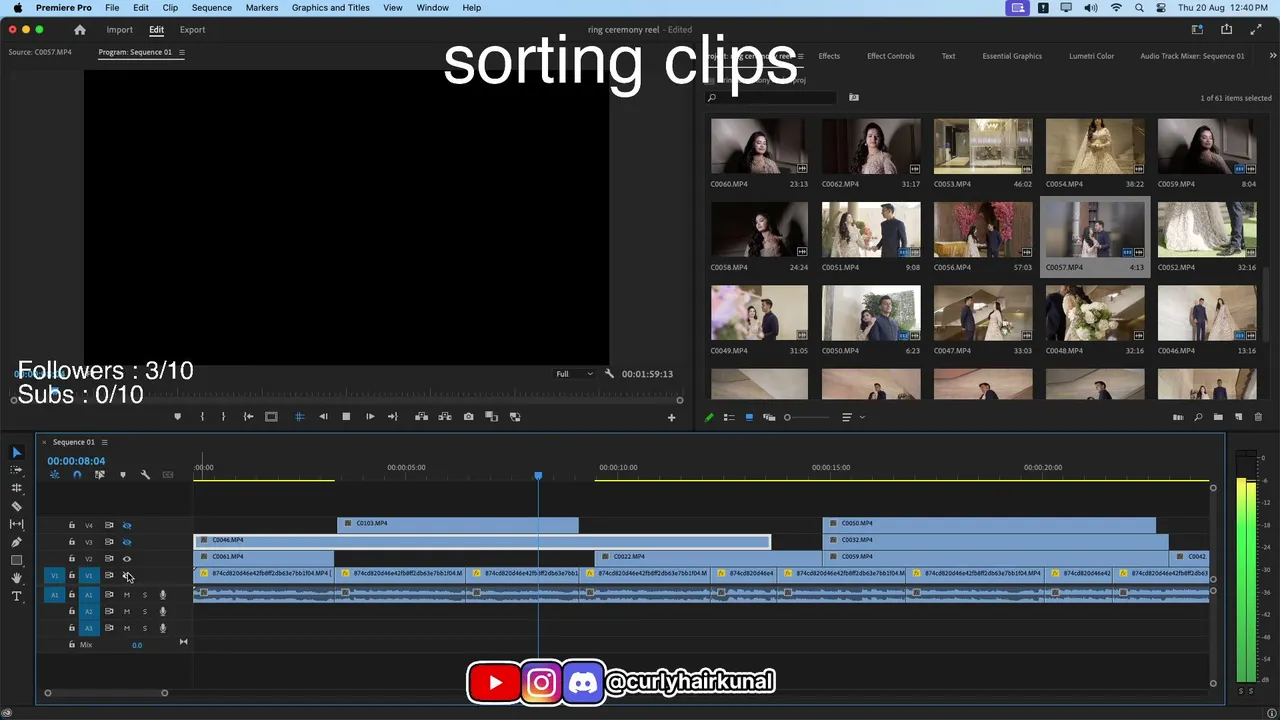Open Timeline display settings wrench
Viewport: 1280px width, 720px height.
point(145,475)
